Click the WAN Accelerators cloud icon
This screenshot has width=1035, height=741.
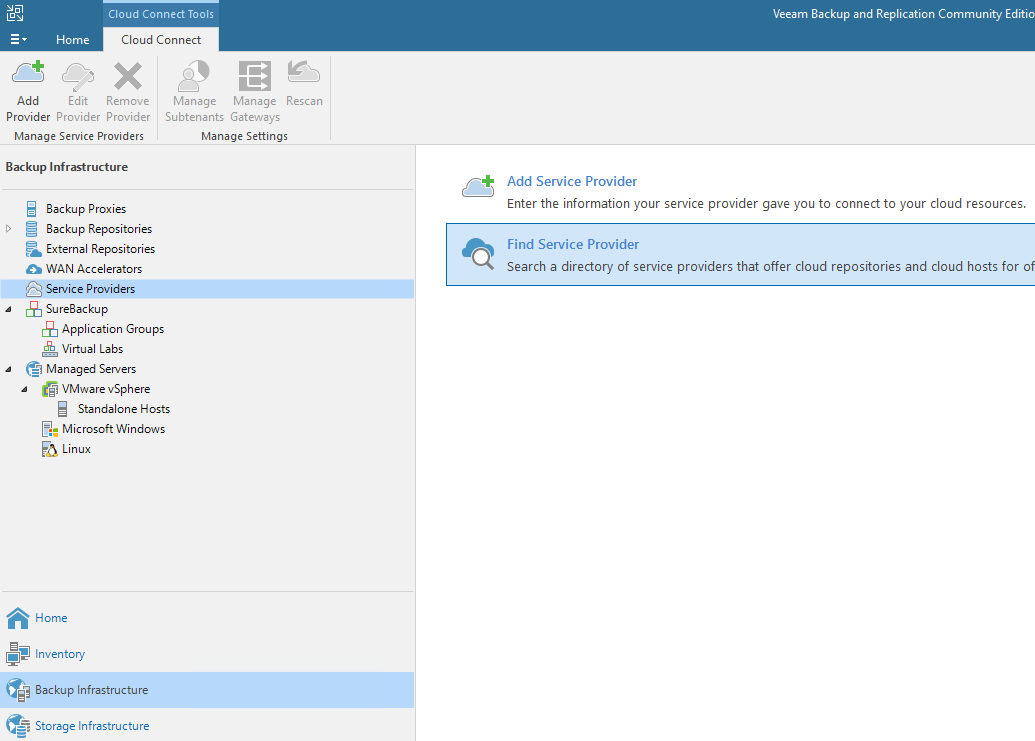(33, 269)
